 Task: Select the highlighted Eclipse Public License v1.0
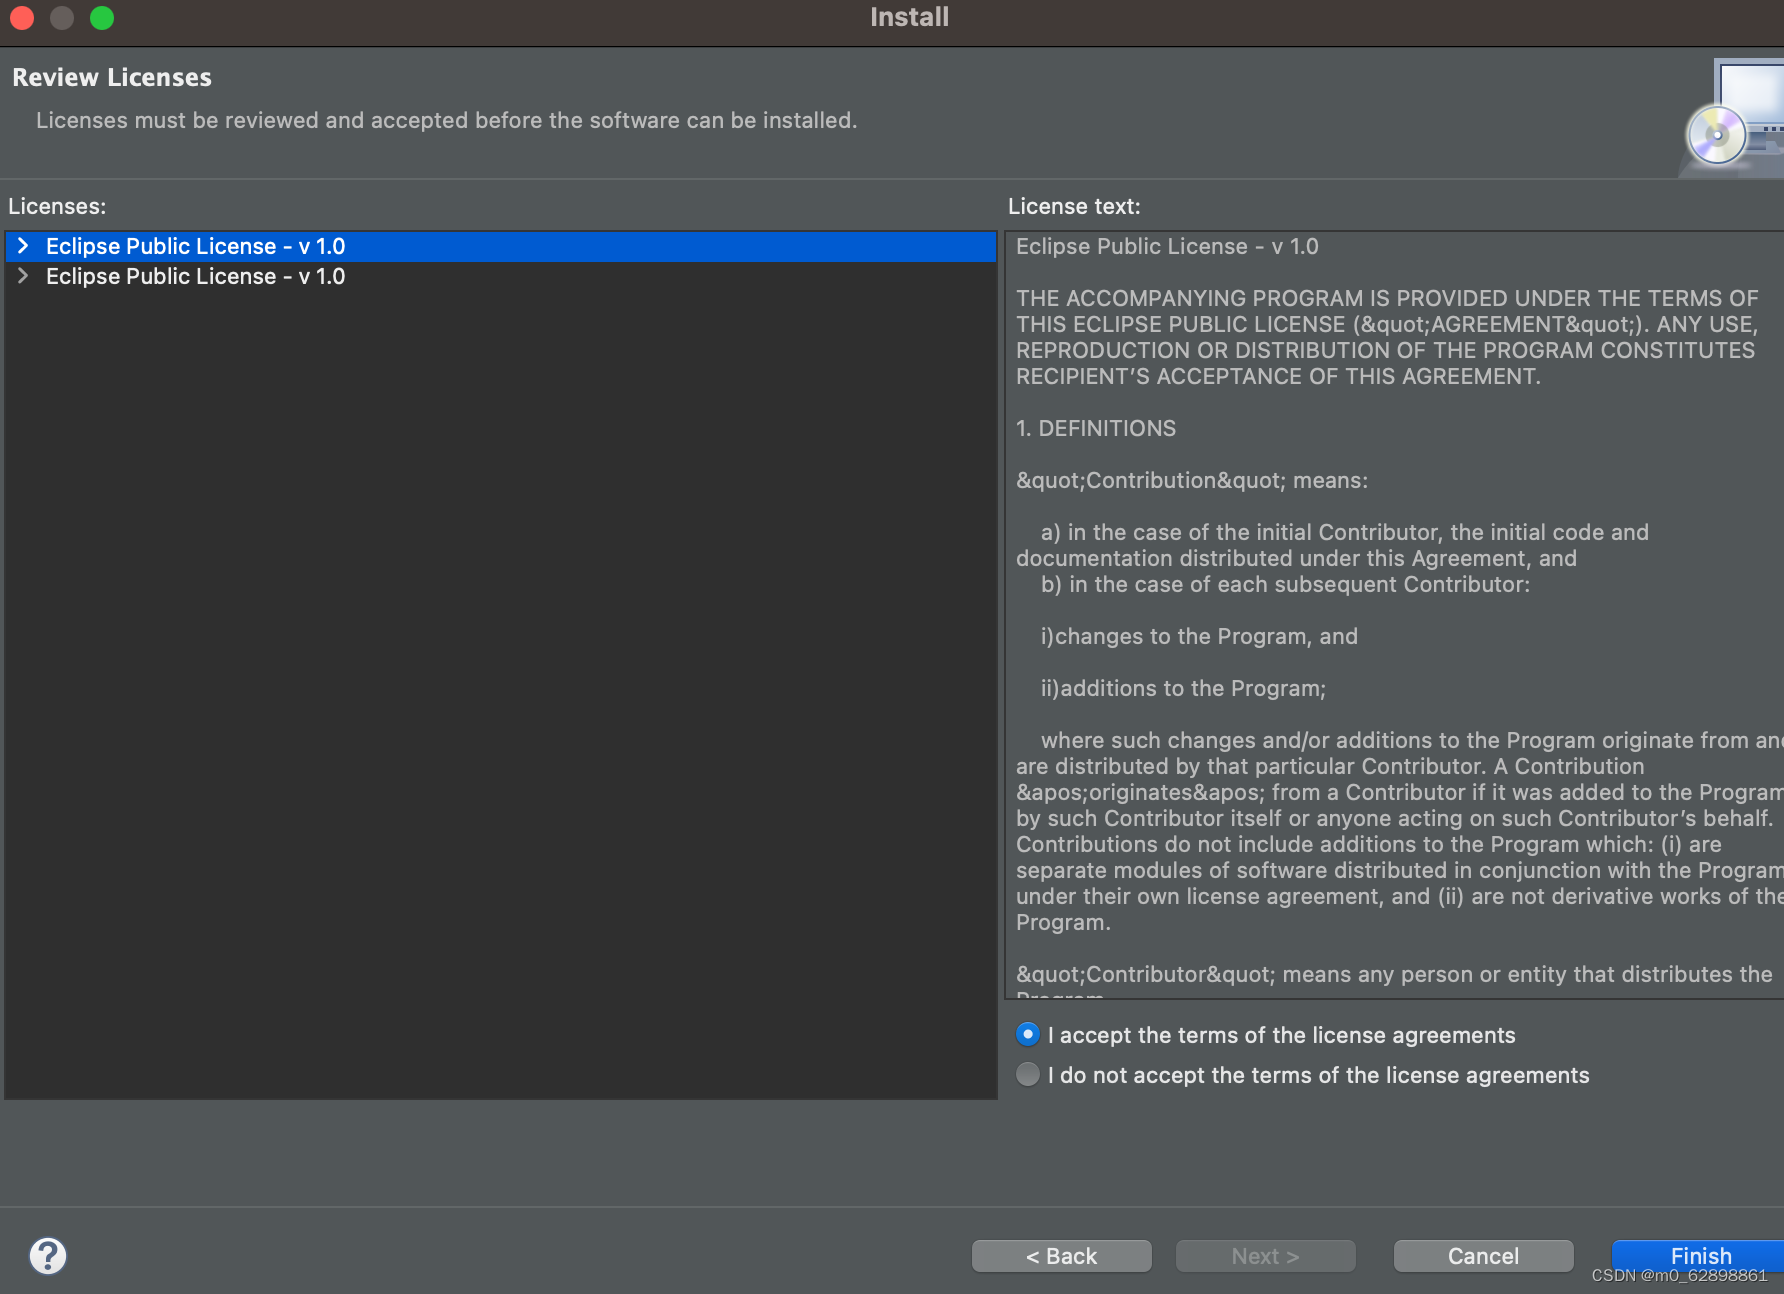tap(194, 246)
